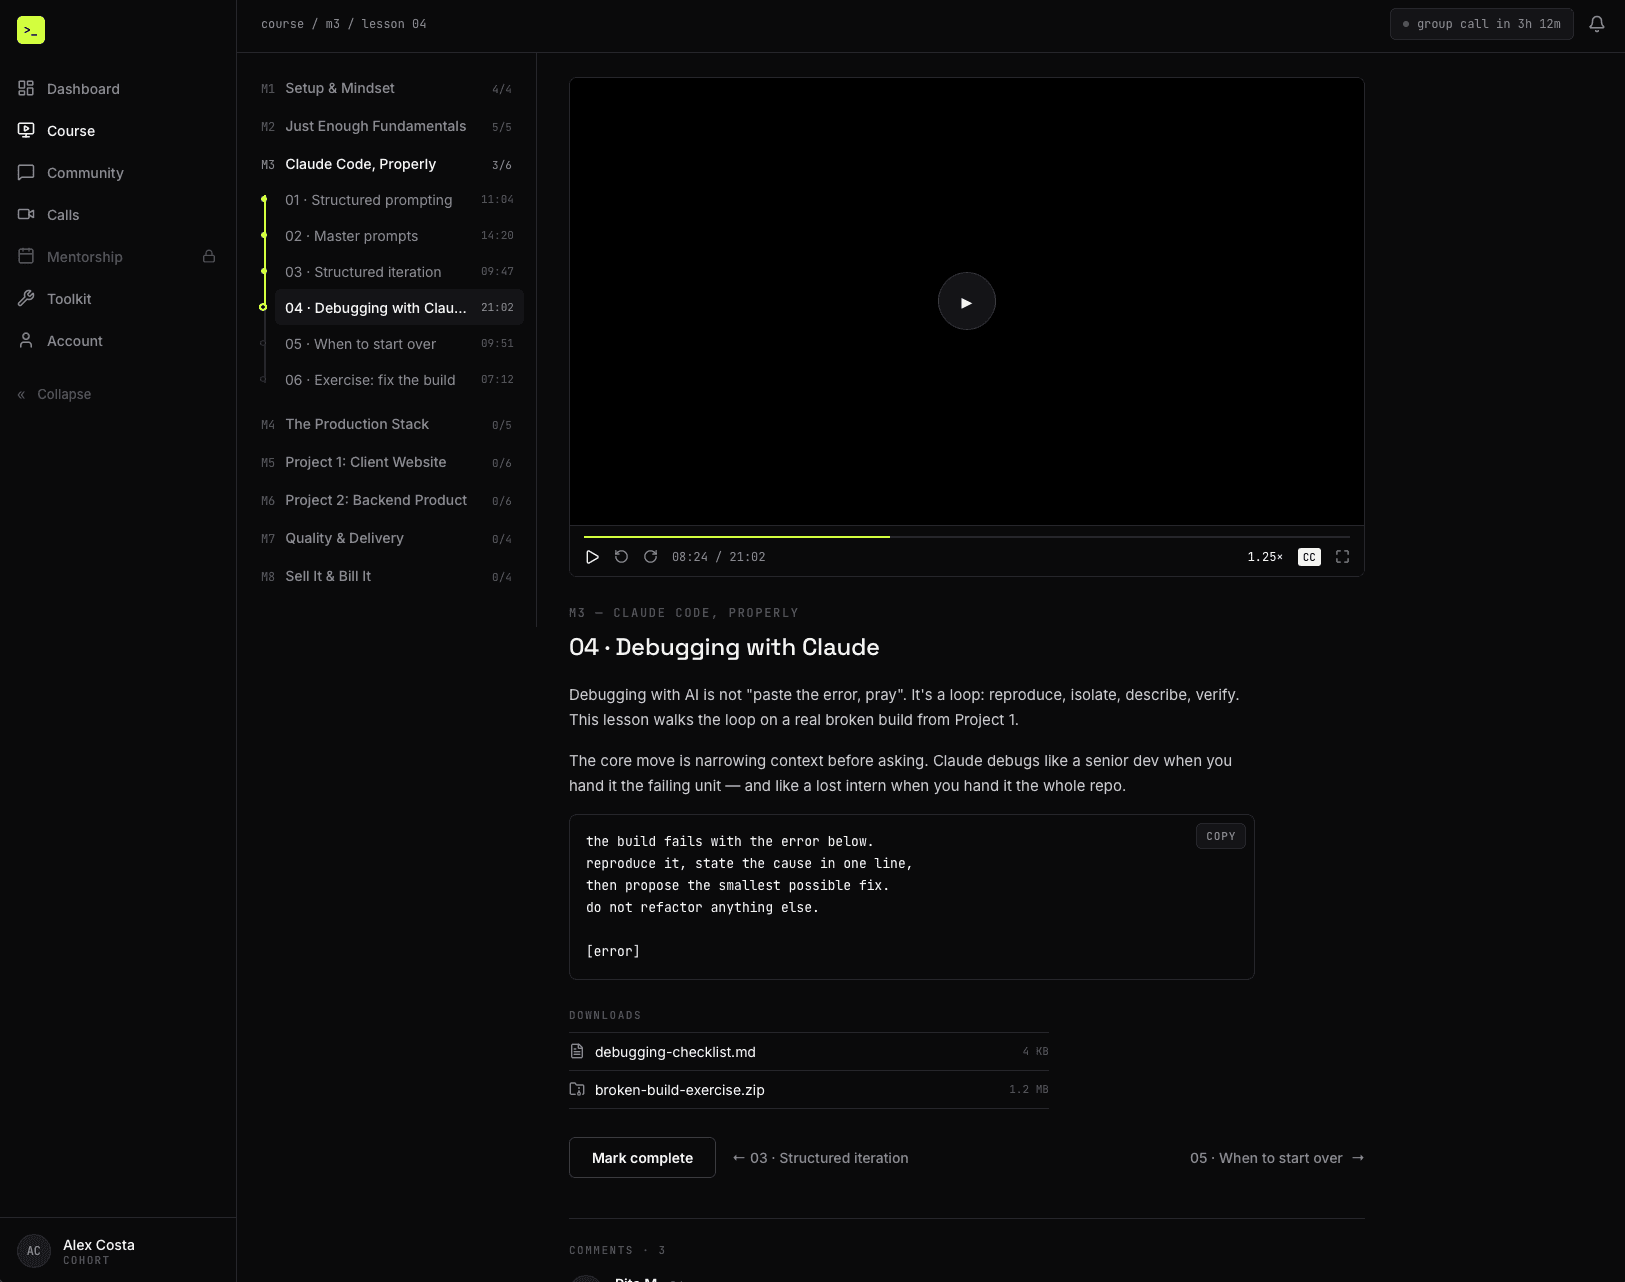
Task: Expand module M1 Setup & Mindset
Action: (x=386, y=88)
